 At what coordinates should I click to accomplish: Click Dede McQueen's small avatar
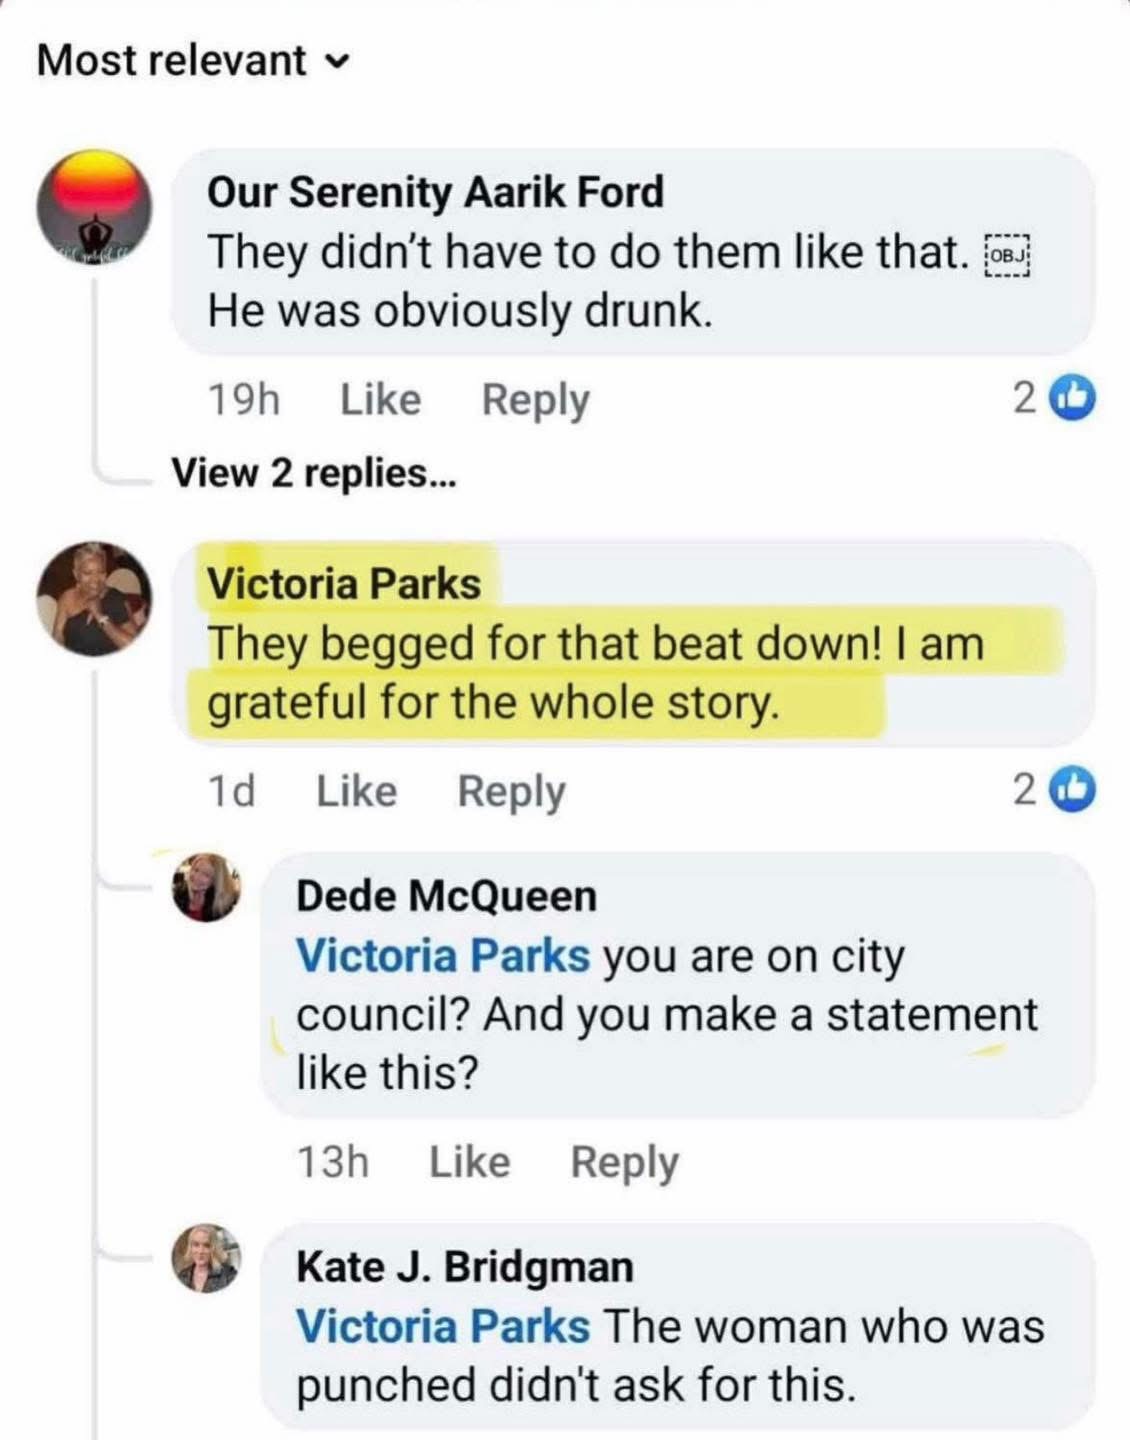[206, 887]
